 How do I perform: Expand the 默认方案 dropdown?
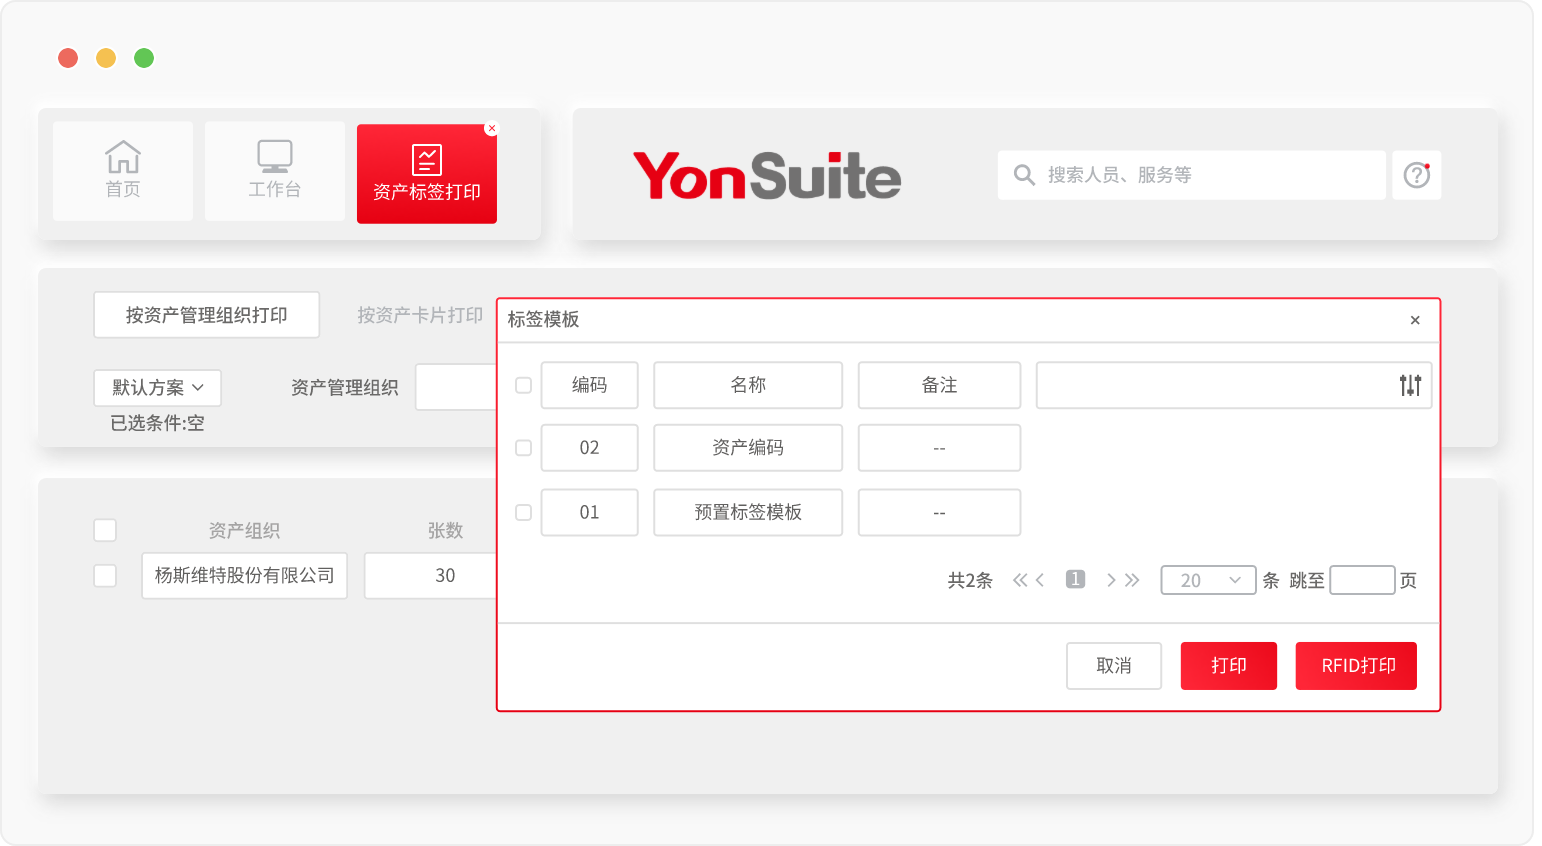(x=158, y=388)
